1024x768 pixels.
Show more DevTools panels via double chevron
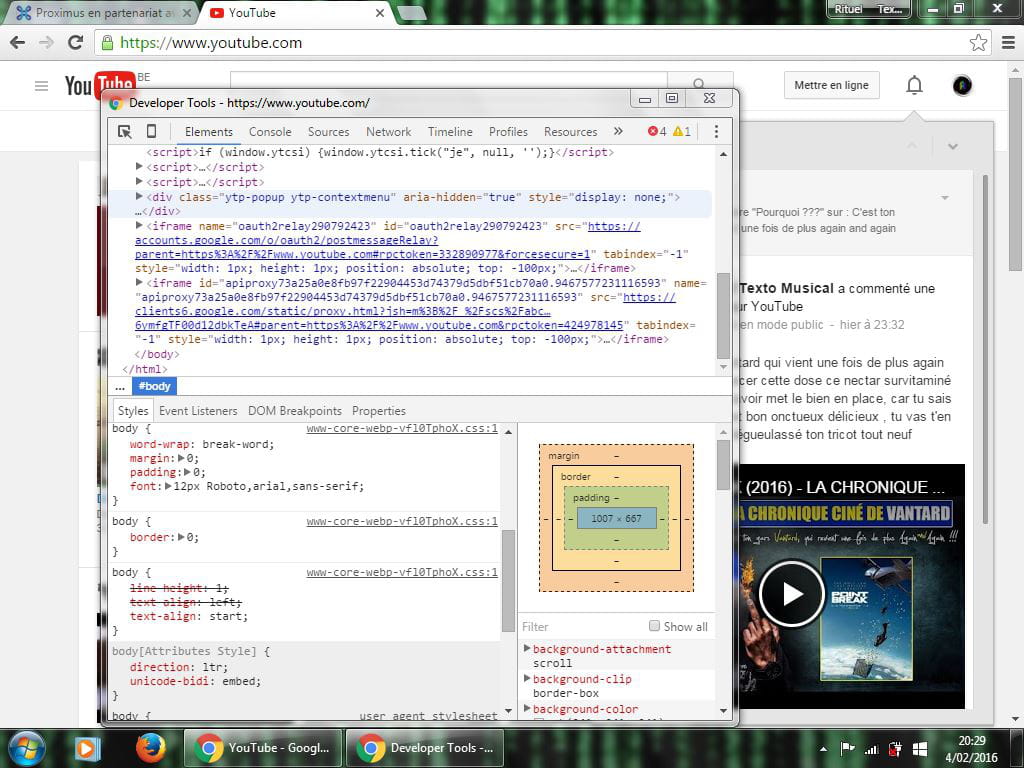pyautogui.click(x=618, y=131)
